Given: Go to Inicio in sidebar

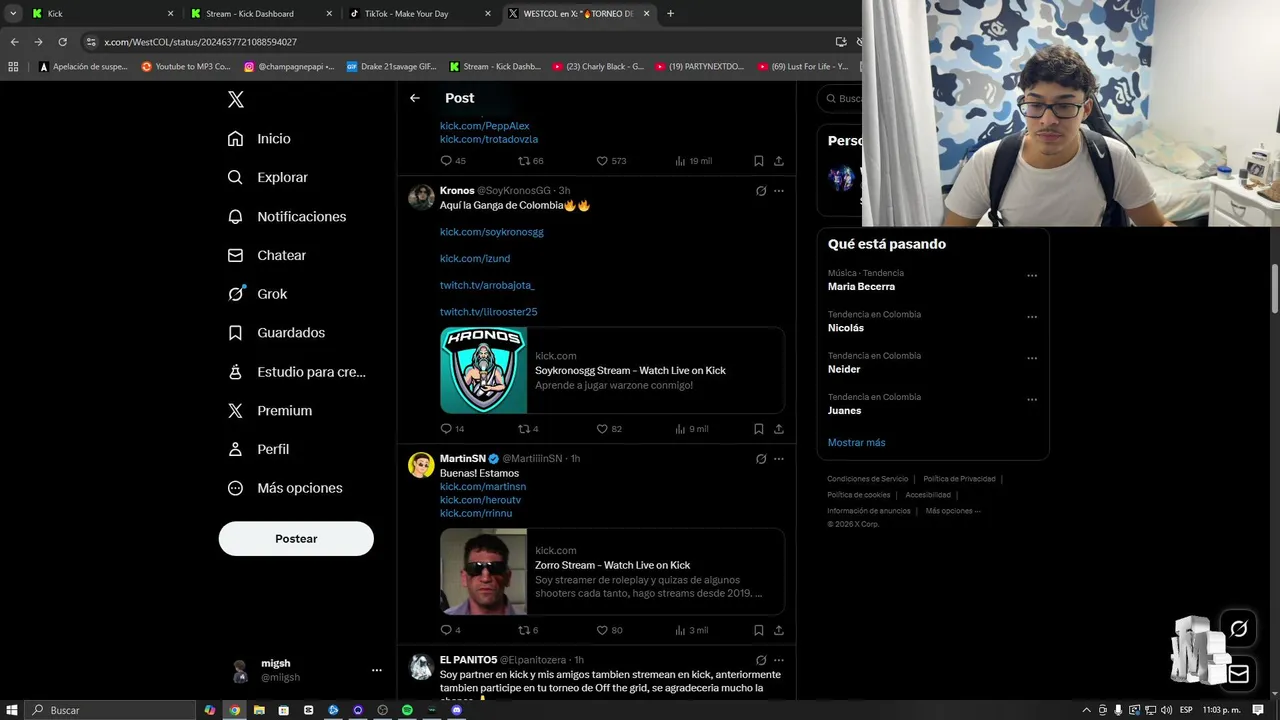Looking at the screenshot, I should (x=259, y=139).
